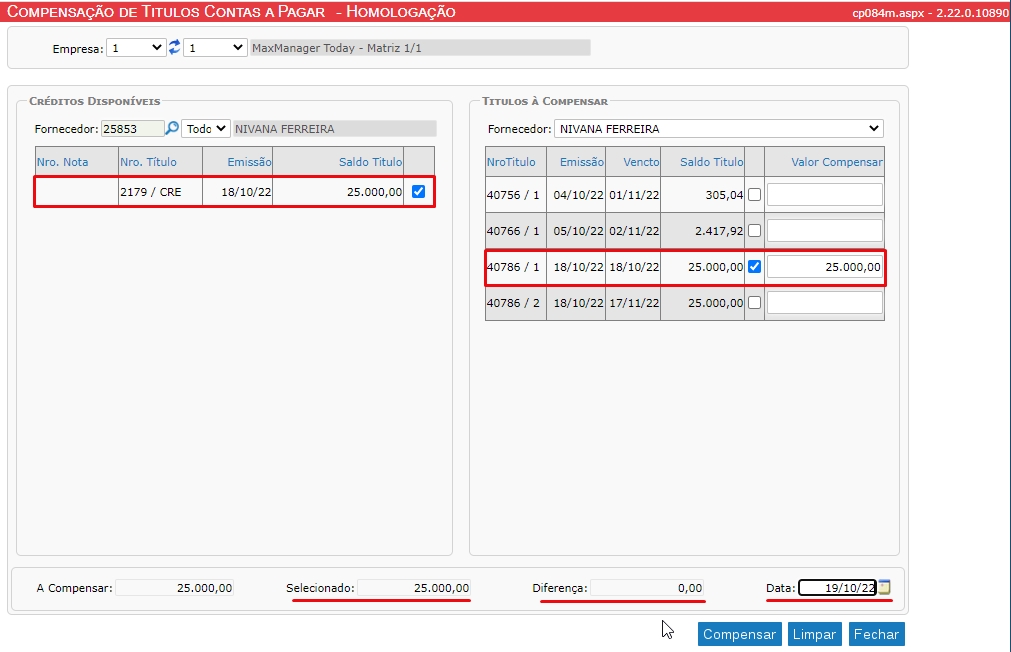Tick the checkbox for title 40786 / 2

tap(754, 302)
